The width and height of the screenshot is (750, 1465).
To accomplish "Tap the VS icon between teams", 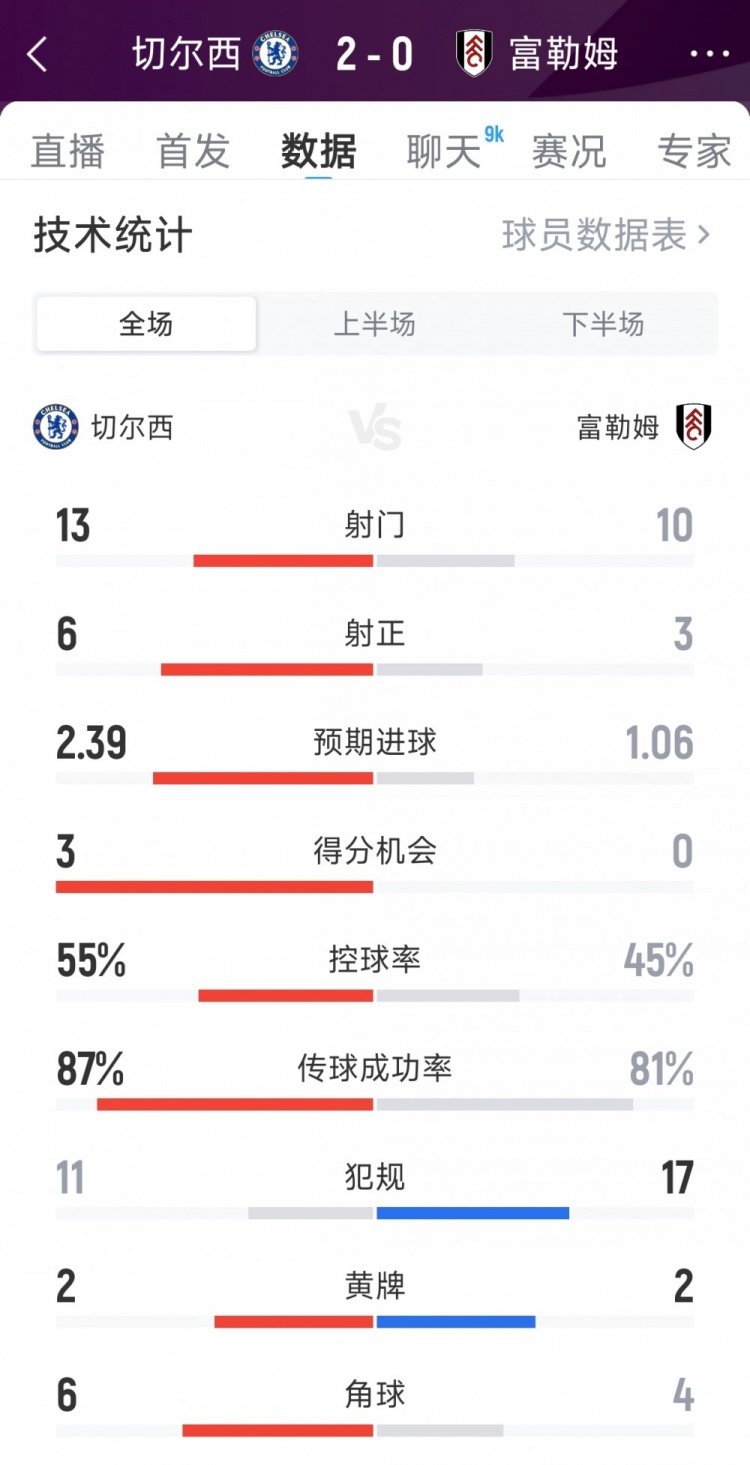I will click(x=375, y=428).
